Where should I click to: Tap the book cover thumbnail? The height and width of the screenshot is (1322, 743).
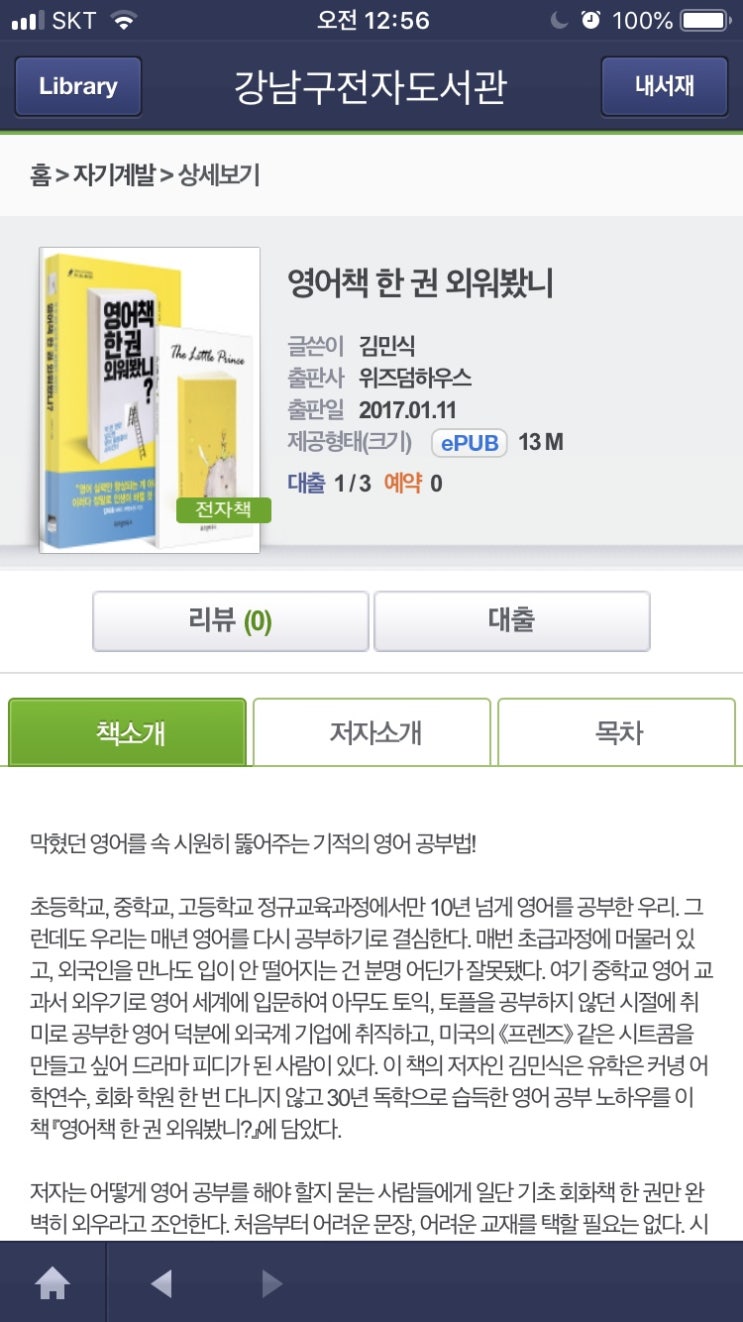[150, 400]
